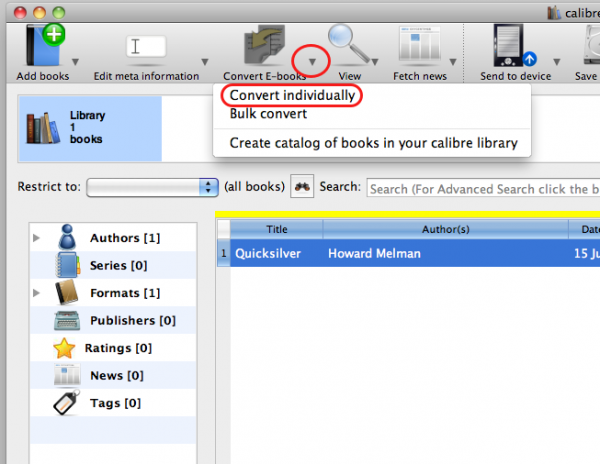
Task: Expand the Formats tree category
Action: [36, 293]
